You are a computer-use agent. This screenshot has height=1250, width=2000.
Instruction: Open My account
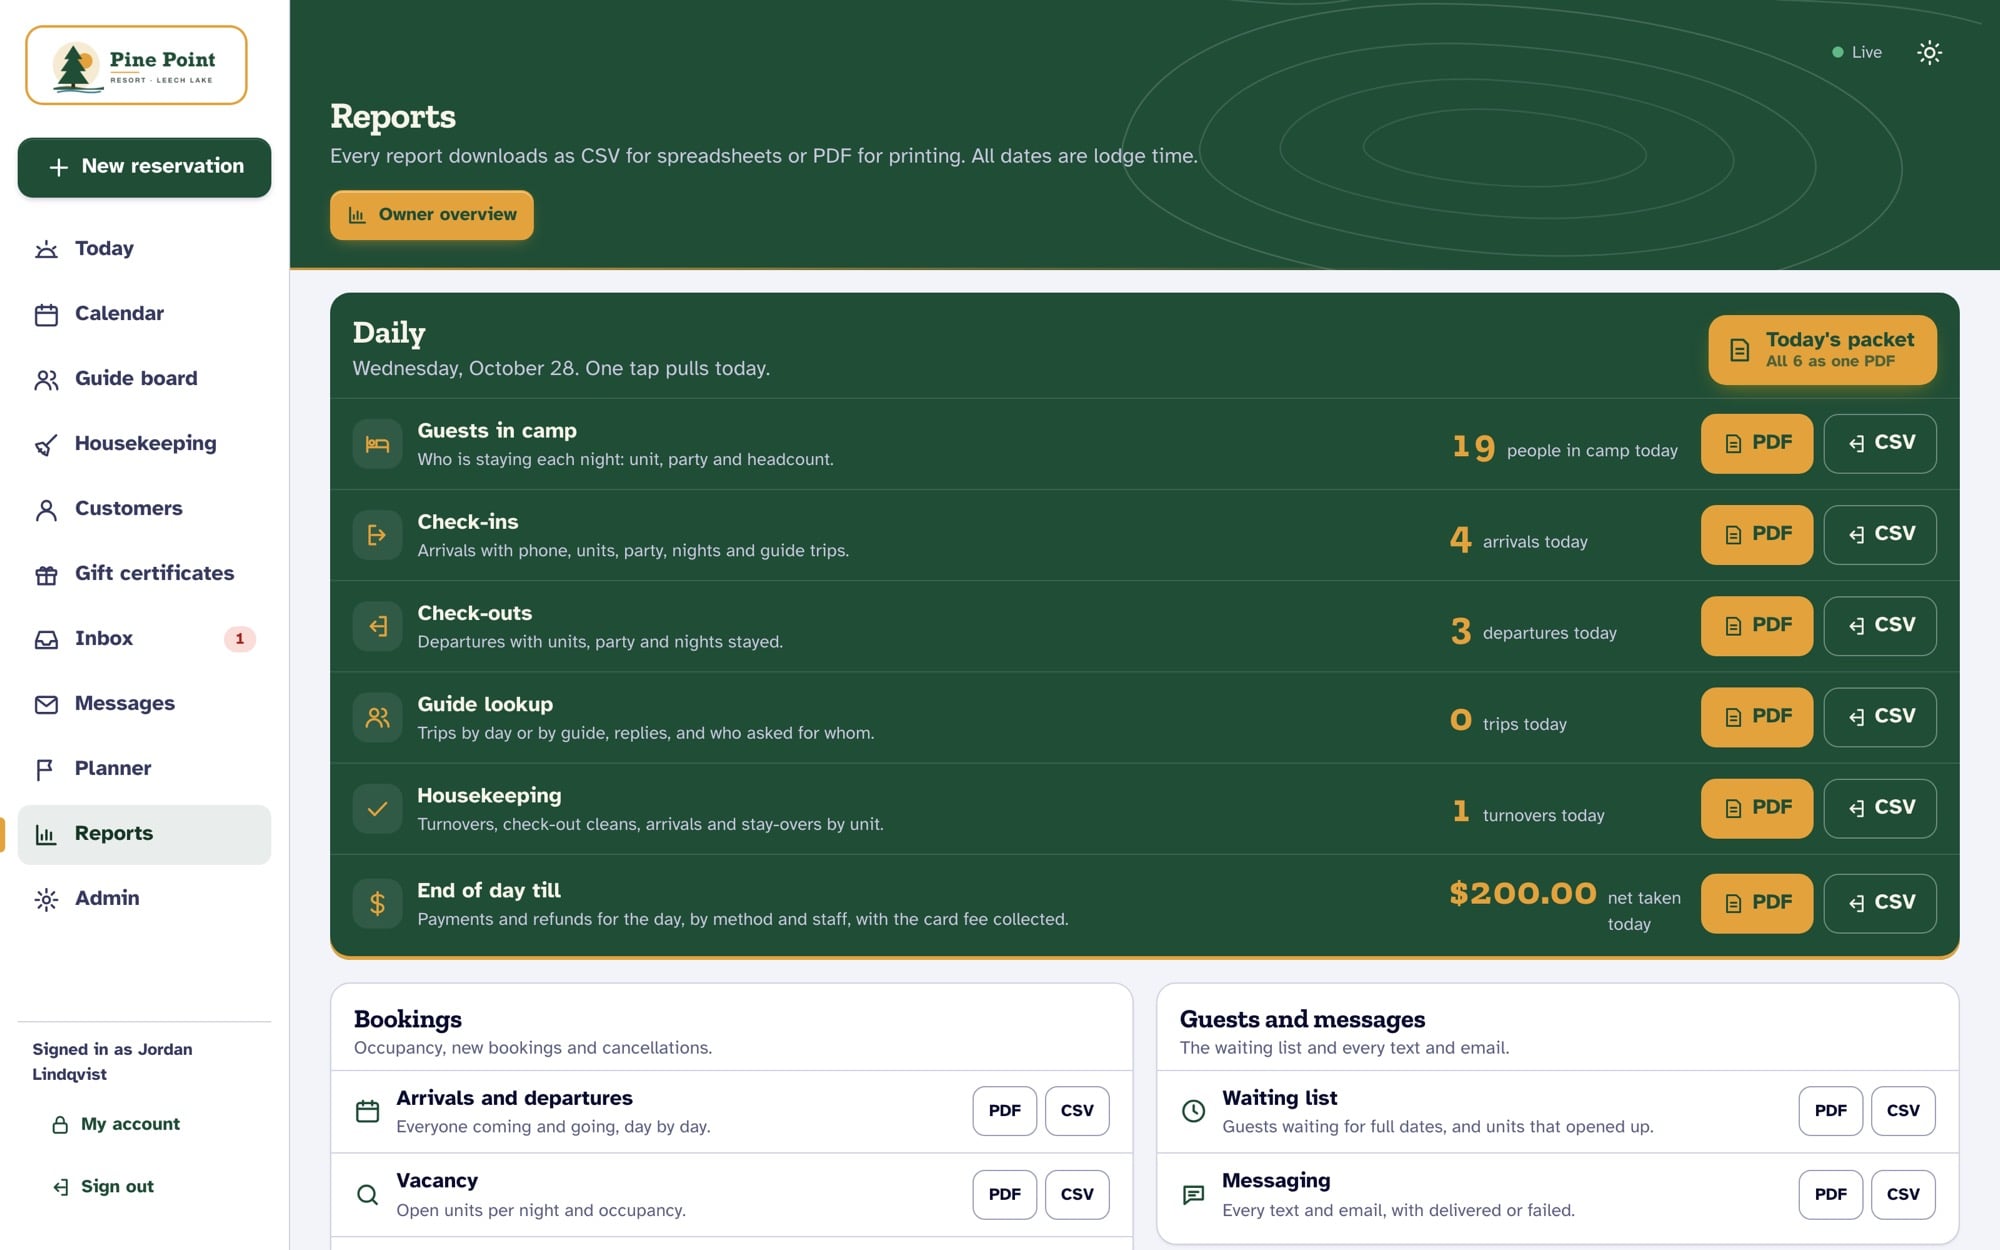115,1124
